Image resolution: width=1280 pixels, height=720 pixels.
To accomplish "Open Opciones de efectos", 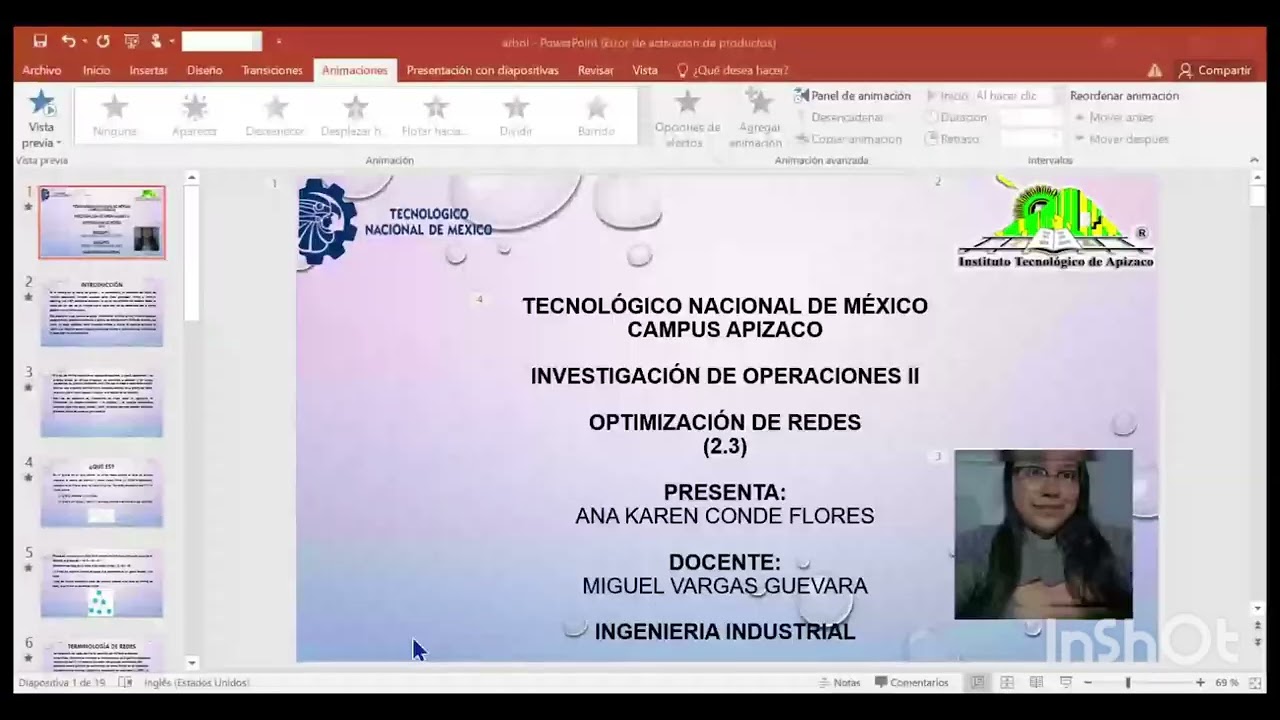I will click(687, 119).
